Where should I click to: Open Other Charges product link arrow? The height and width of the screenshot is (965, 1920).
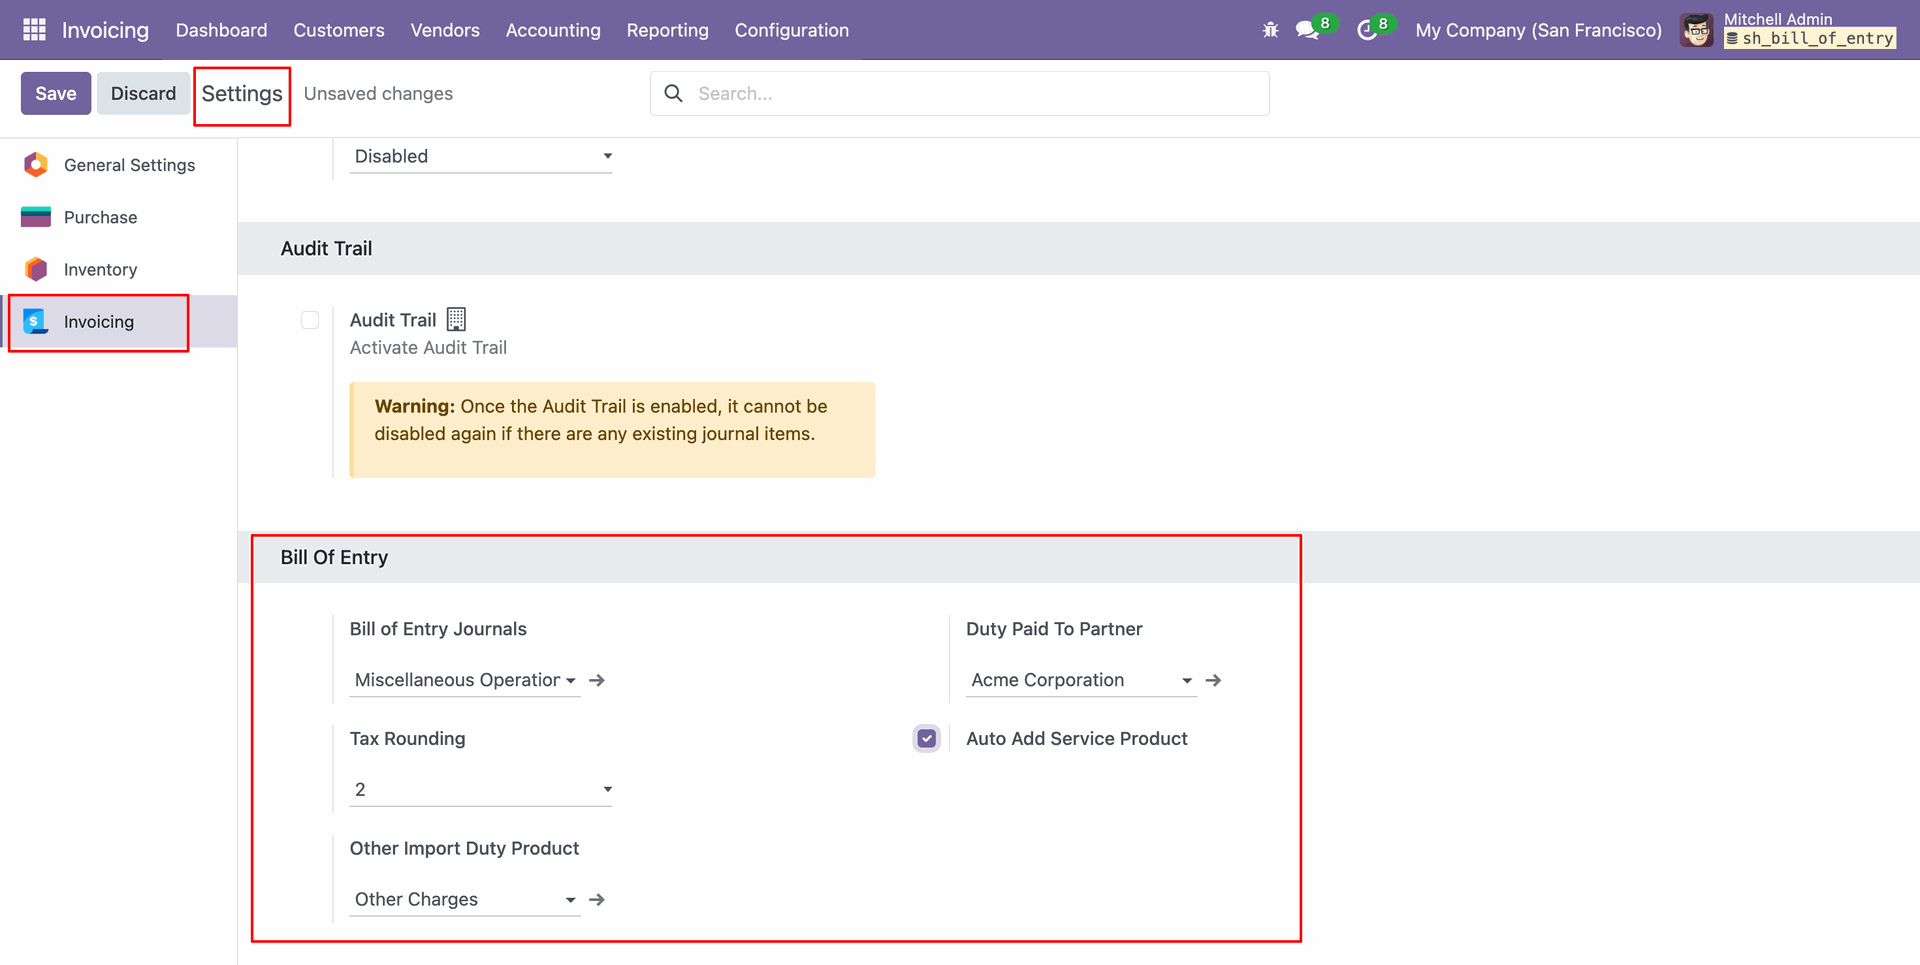pyautogui.click(x=597, y=900)
